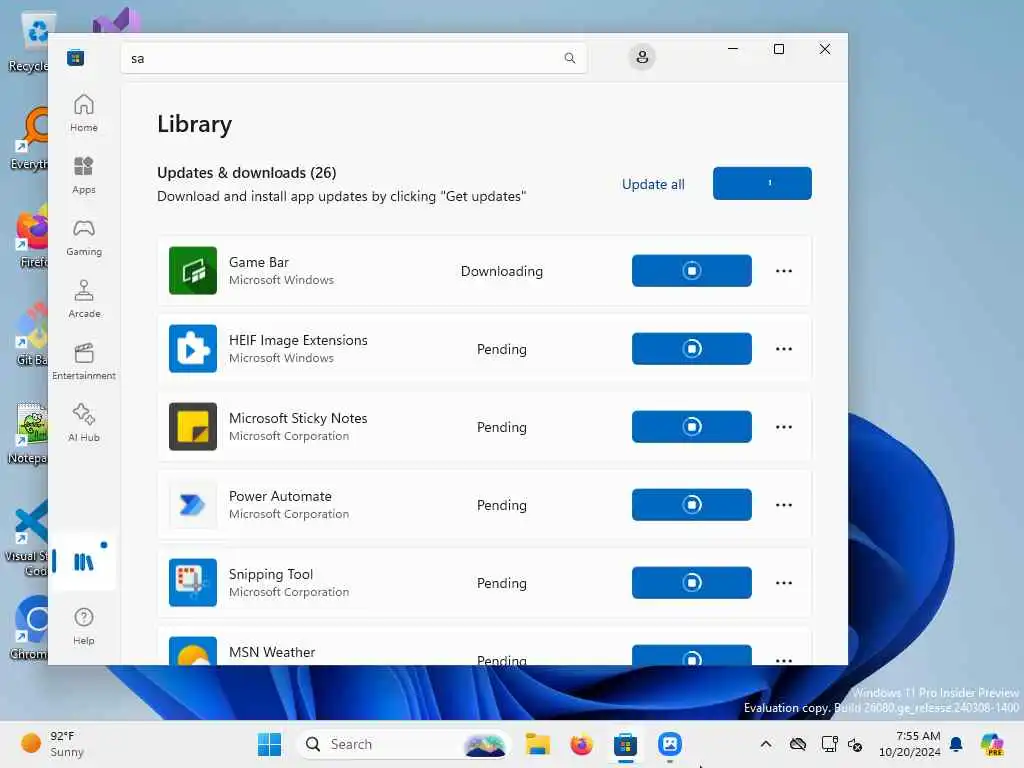Click the Microsoft Store taskbar icon
The width and height of the screenshot is (1024, 768).
[x=625, y=744]
